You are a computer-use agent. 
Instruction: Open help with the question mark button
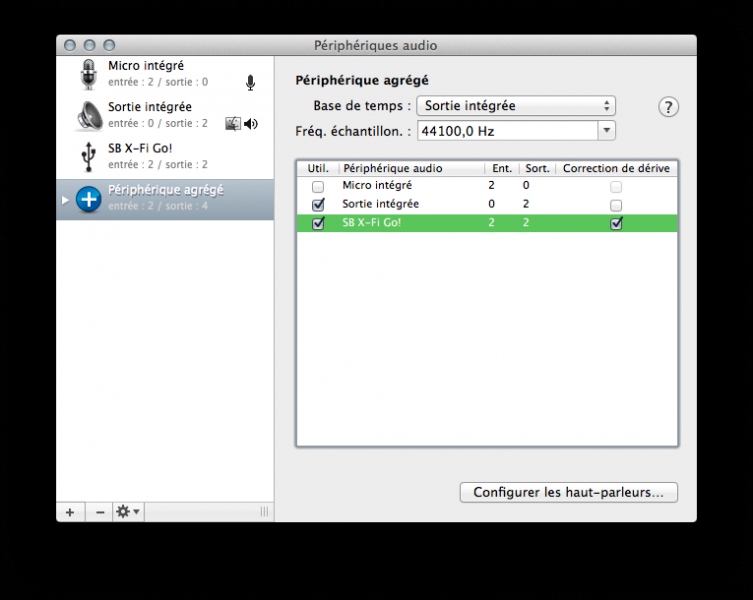(668, 107)
